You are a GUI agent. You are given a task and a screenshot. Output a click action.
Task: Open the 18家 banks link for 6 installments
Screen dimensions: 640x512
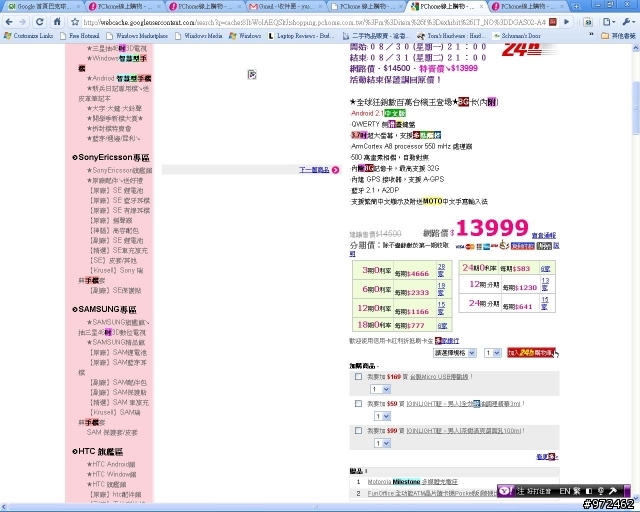pyautogui.click(x=441, y=289)
